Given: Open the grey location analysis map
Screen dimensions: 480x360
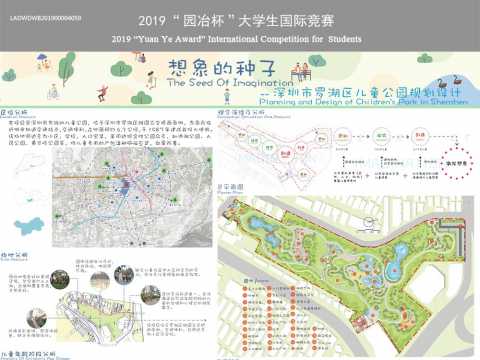Looking at the screenshot, I should point(132,197).
